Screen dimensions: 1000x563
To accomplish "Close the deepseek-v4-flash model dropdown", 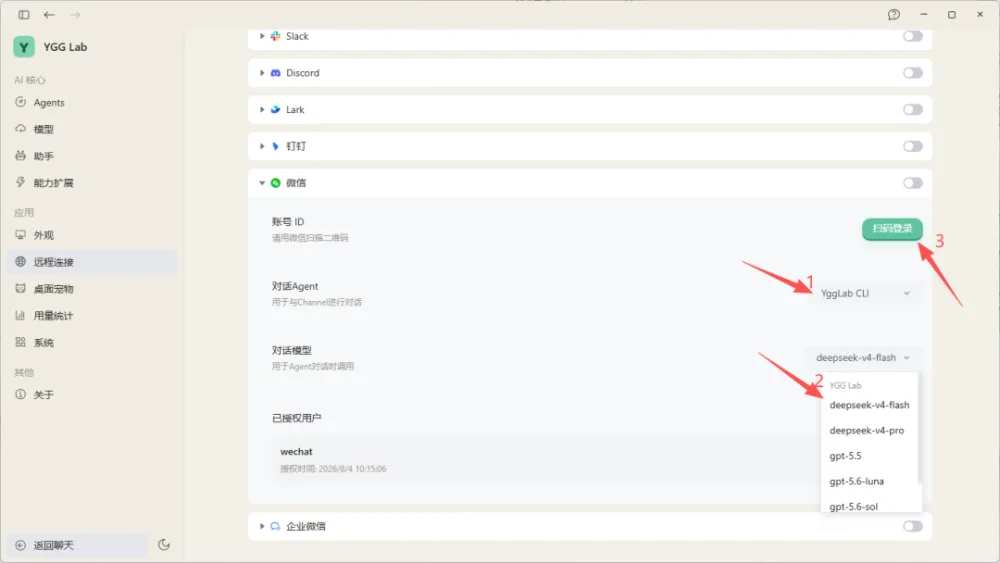I will (x=863, y=358).
